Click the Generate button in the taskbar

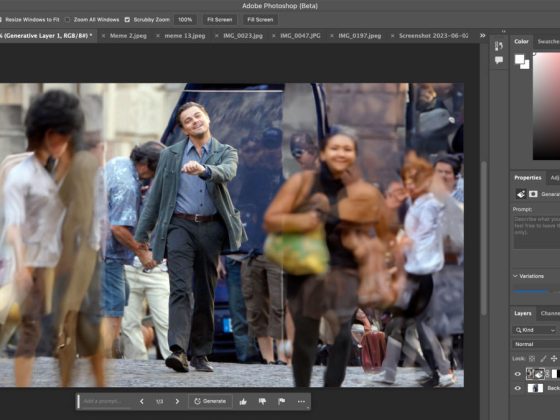210,401
